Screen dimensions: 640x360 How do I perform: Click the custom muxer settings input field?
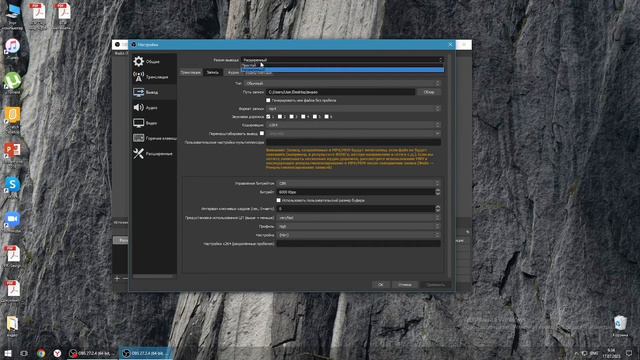click(x=353, y=142)
